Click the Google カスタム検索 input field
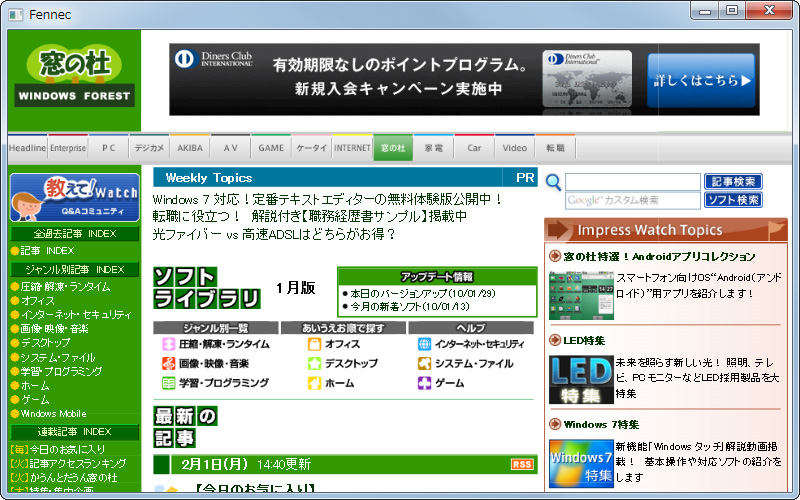This screenshot has height=500, width=800. (x=633, y=201)
